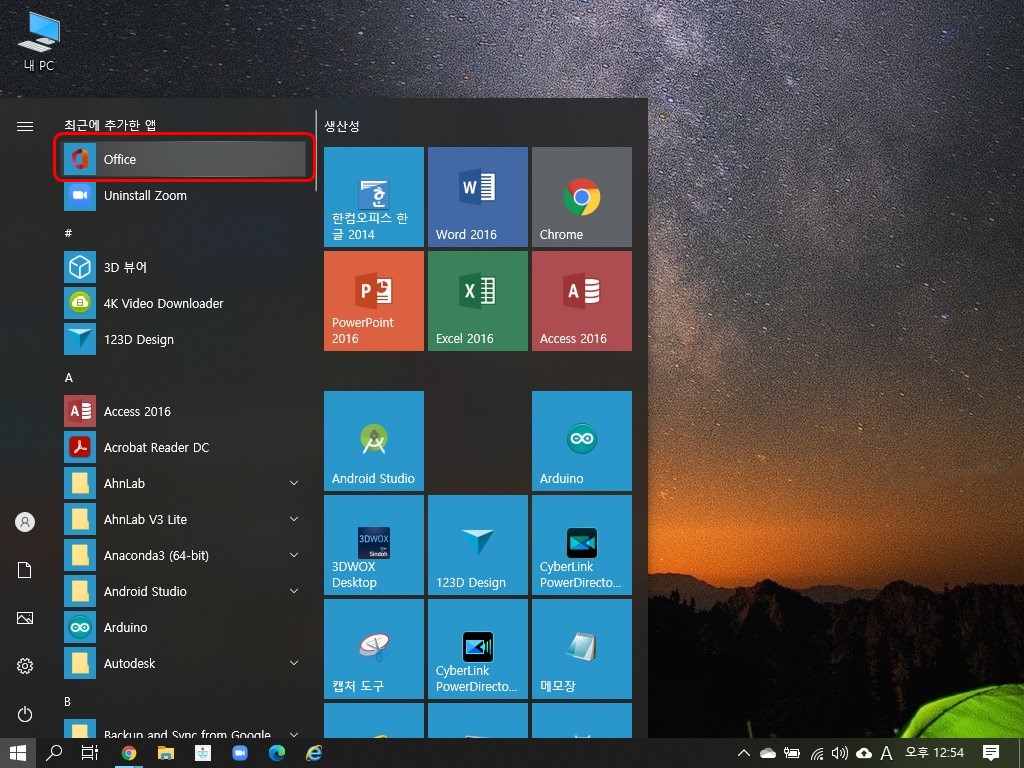This screenshot has height=768, width=1024.
Task: Click the 생산성 tile group title
Action: click(x=342, y=125)
